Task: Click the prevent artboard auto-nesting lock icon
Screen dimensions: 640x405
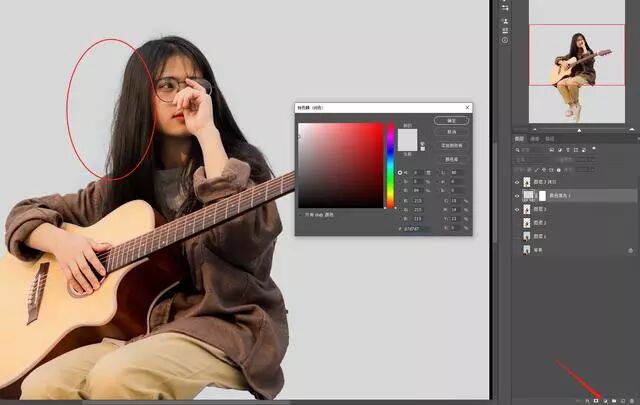Action: [x=551, y=170]
